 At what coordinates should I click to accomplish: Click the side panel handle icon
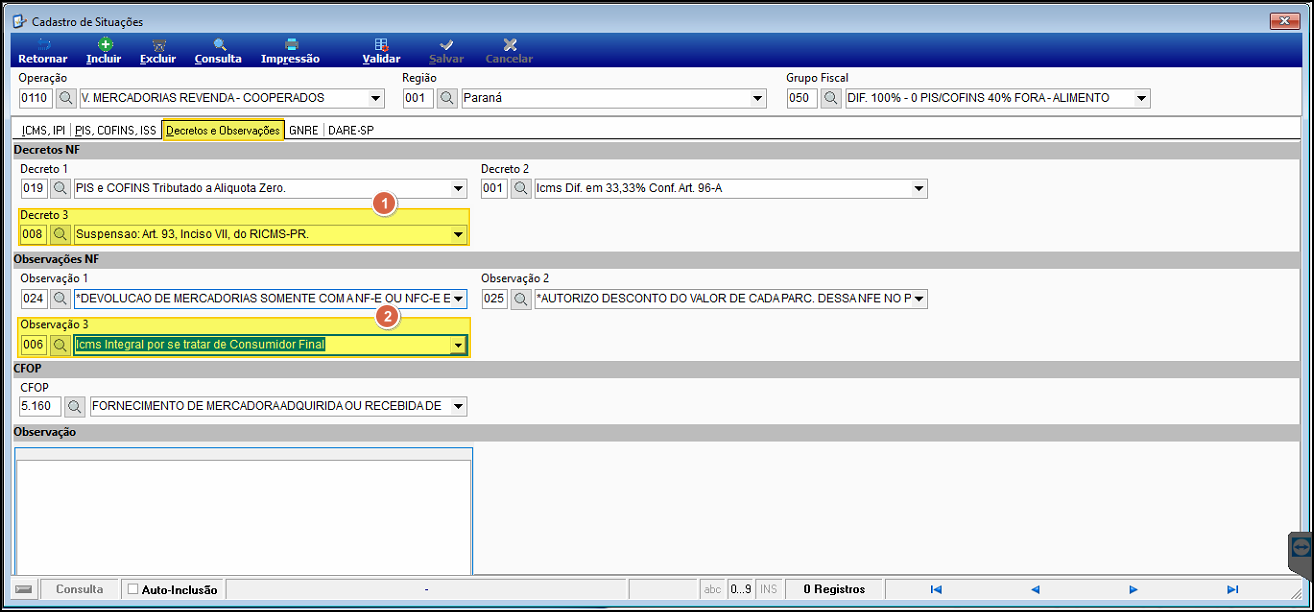coord(1301,547)
